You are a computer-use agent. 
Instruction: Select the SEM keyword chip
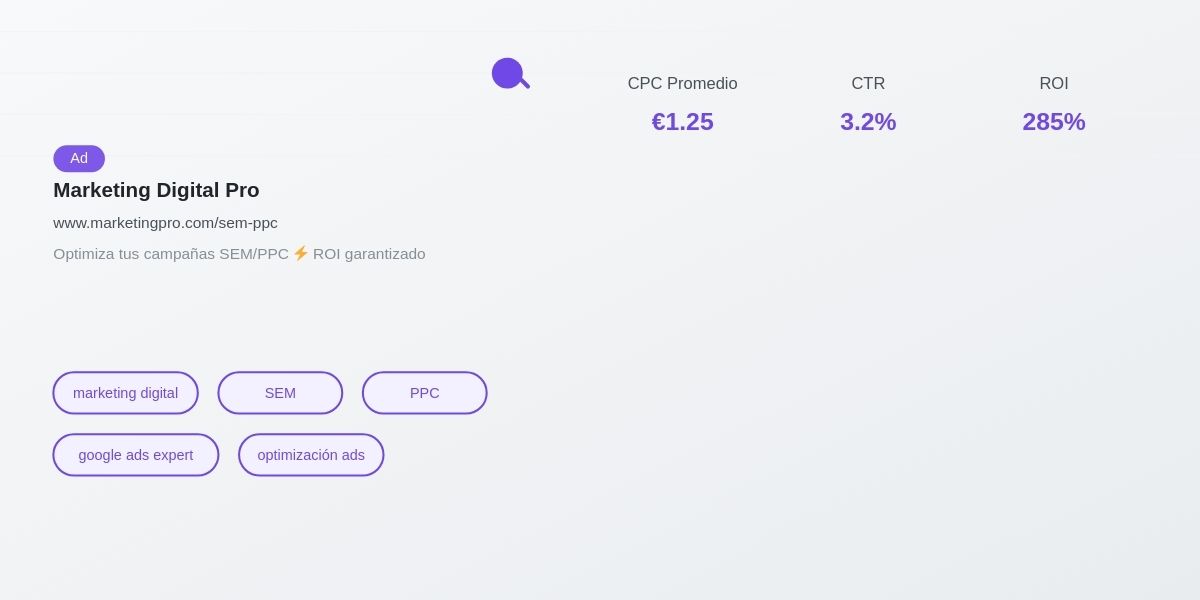point(280,393)
